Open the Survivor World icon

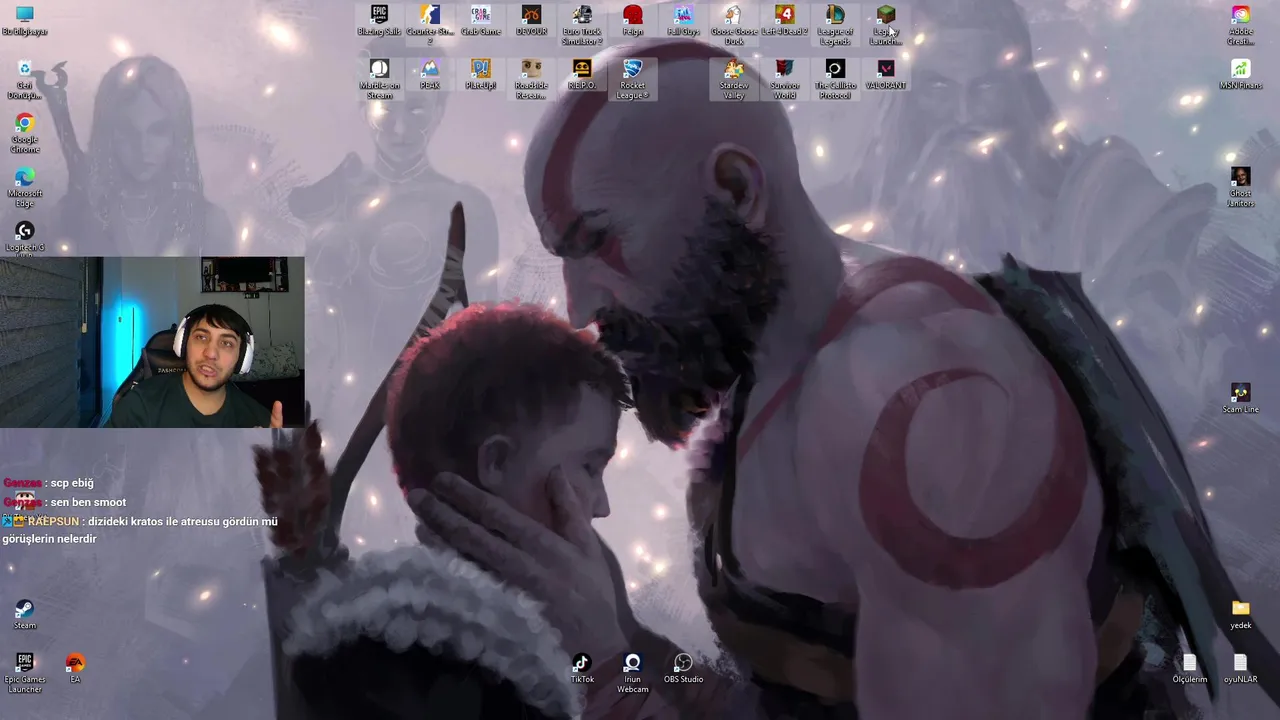click(785, 79)
